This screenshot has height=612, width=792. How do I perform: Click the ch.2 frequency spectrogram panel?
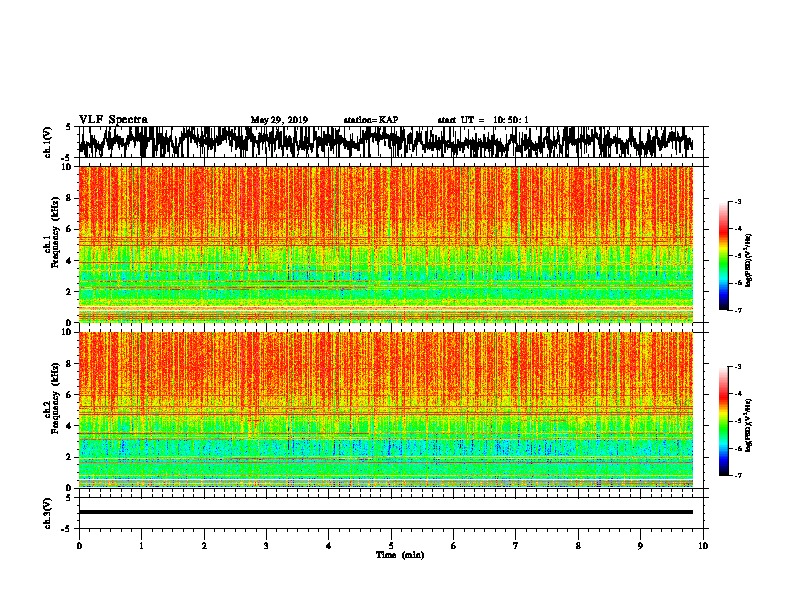pos(386,410)
